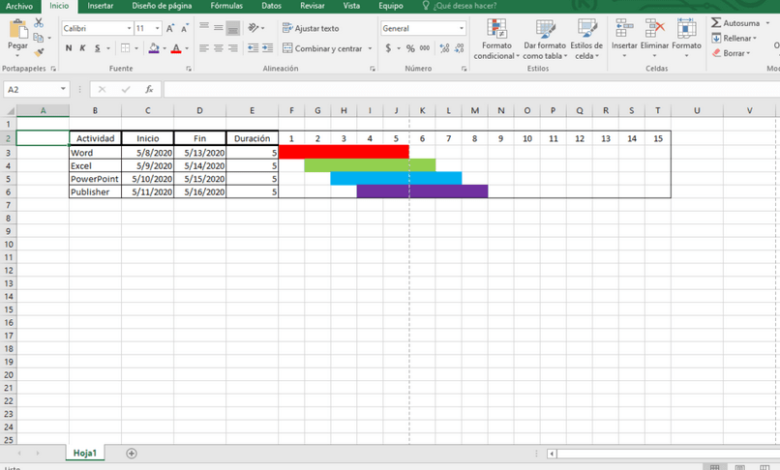
Task: Switch to the Fórmulas tab
Action: coord(226,6)
